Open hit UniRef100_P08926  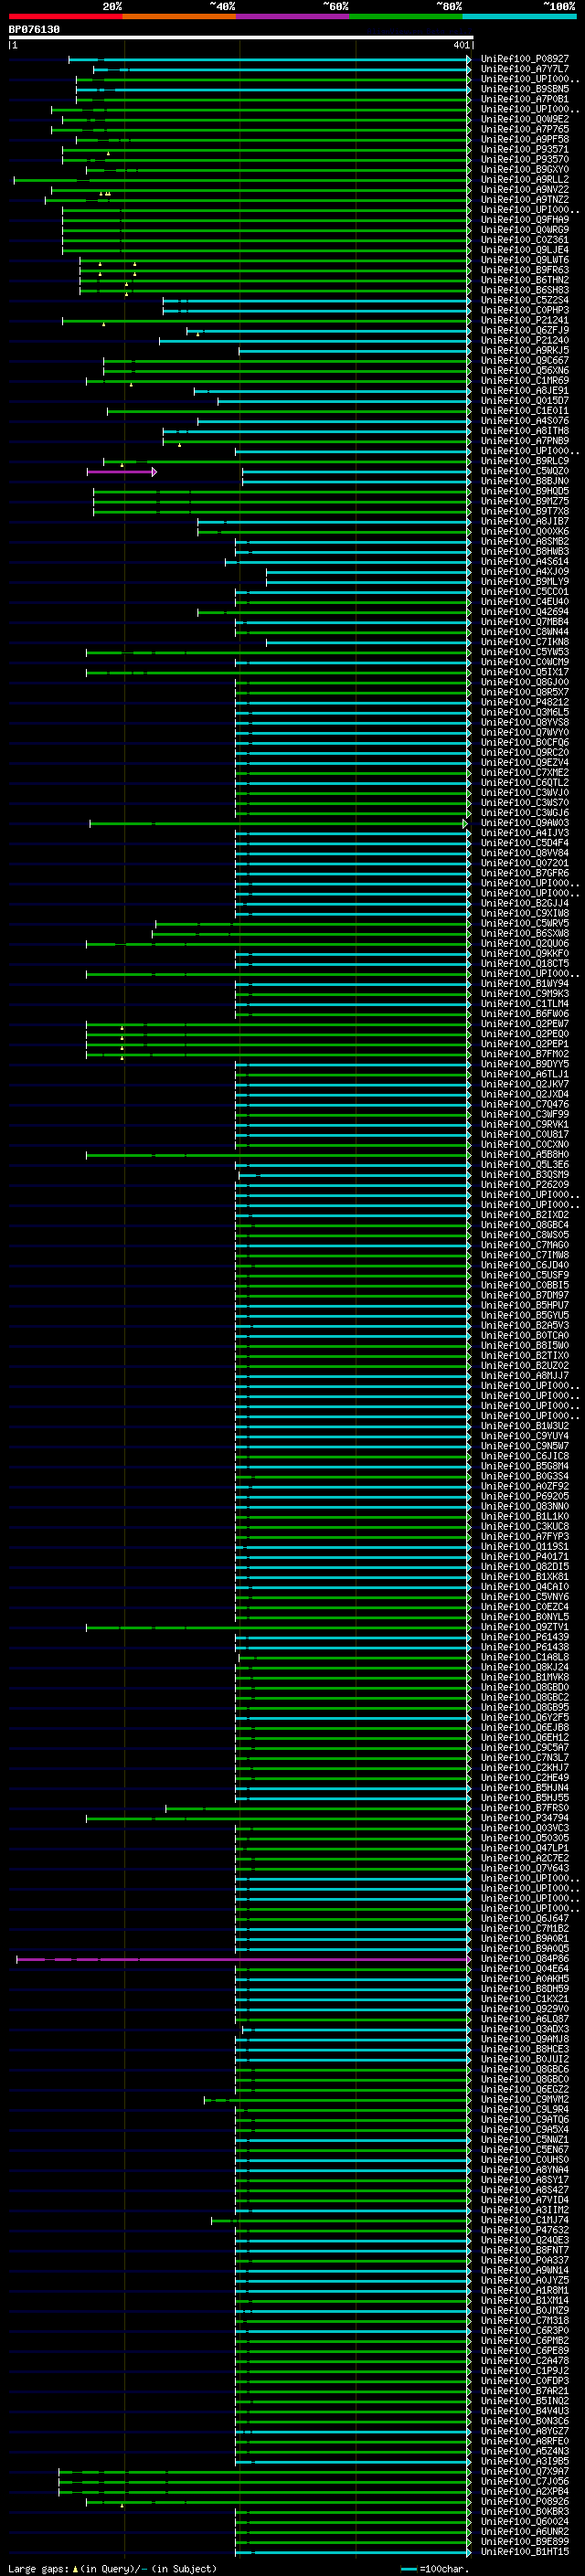click(524, 2502)
